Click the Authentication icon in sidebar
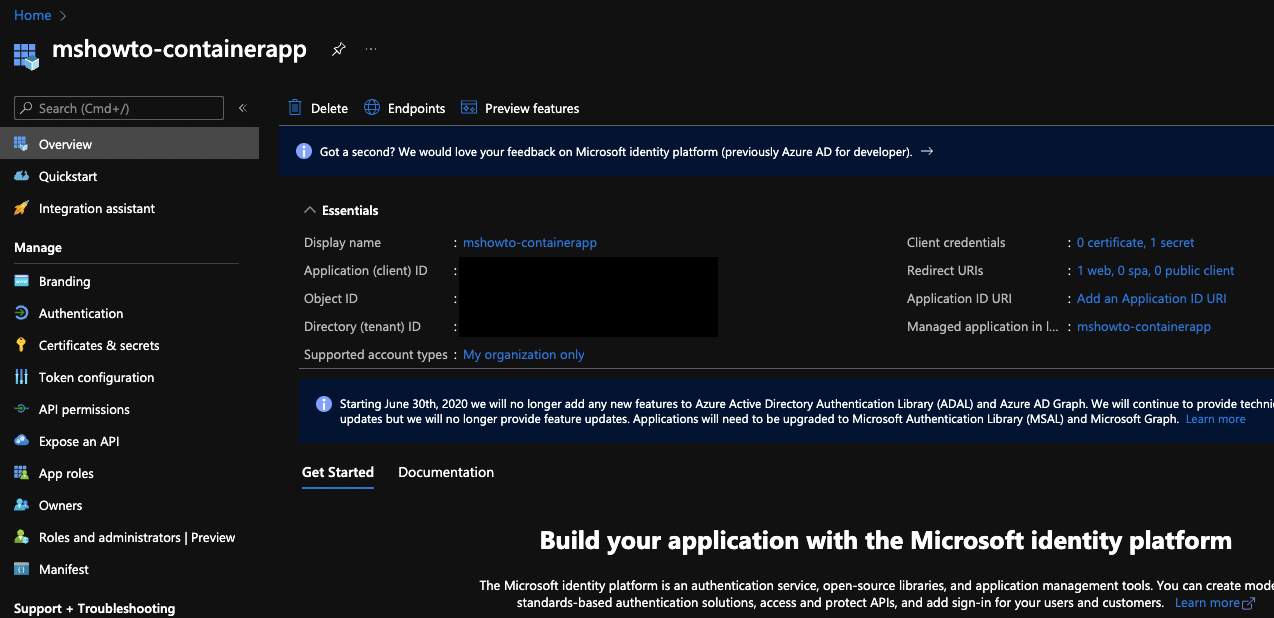Screen dimensions: 1274x618 click(21, 313)
